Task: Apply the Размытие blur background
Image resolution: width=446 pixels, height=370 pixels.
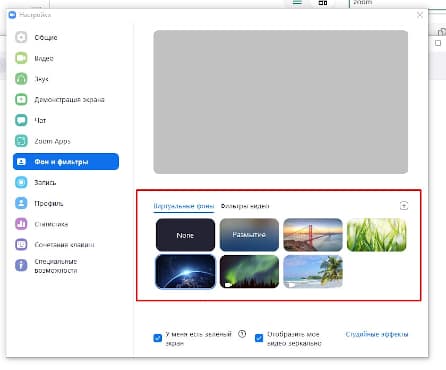Action: tap(249, 235)
